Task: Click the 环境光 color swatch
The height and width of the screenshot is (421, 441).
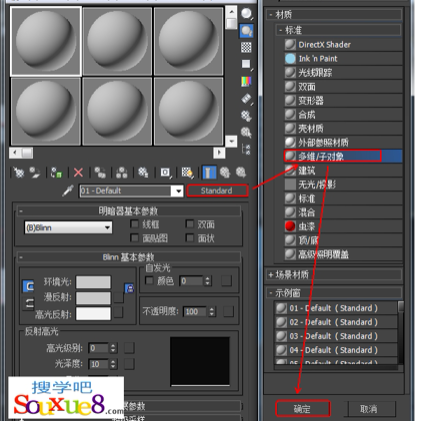Action: click(93, 282)
